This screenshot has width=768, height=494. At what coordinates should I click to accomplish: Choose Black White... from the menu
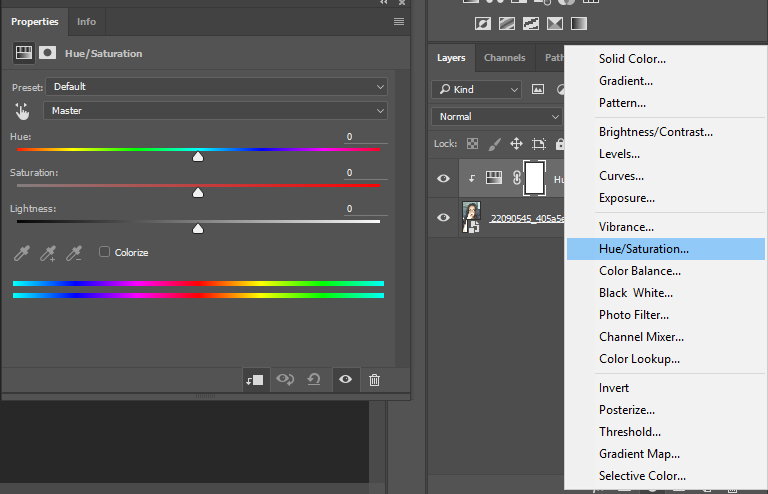click(666, 293)
